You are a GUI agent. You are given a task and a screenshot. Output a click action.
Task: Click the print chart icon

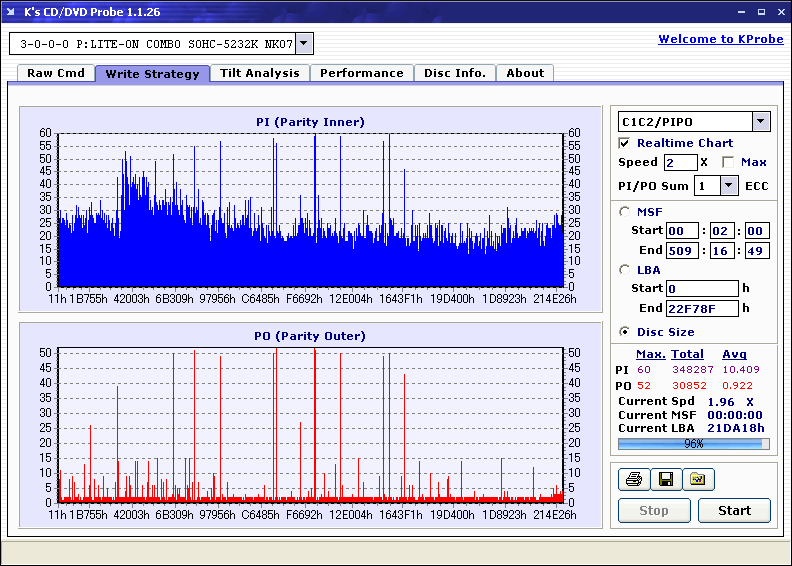click(x=633, y=480)
